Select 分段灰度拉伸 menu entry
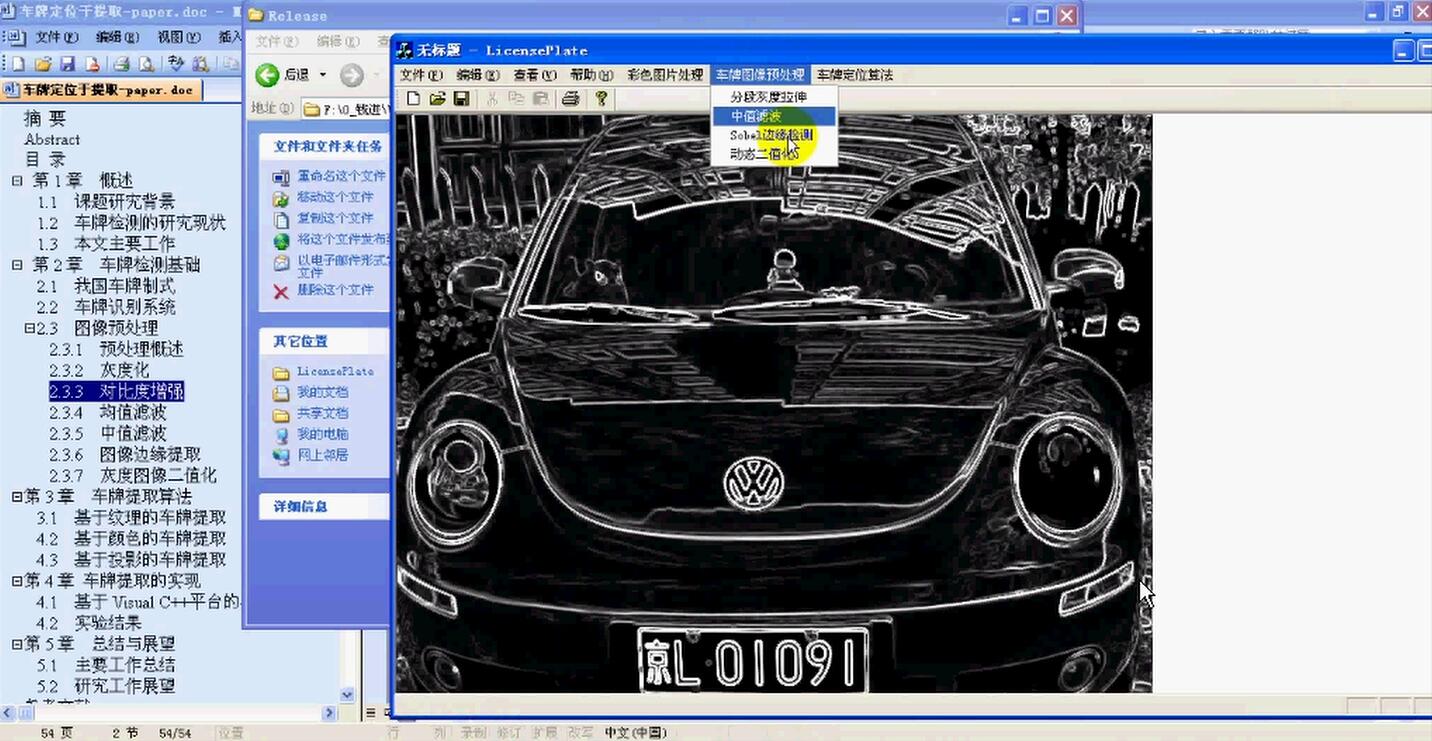1432x741 pixels. (774, 97)
